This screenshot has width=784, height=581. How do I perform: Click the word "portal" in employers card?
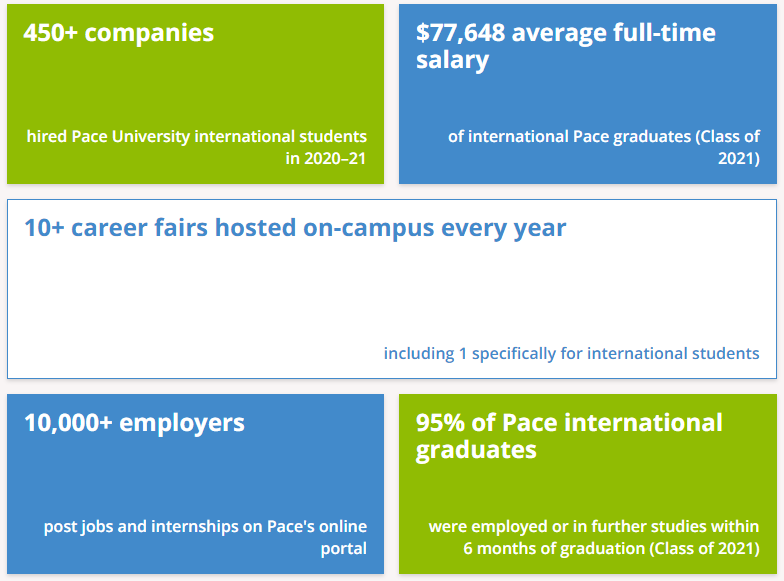coord(344,548)
